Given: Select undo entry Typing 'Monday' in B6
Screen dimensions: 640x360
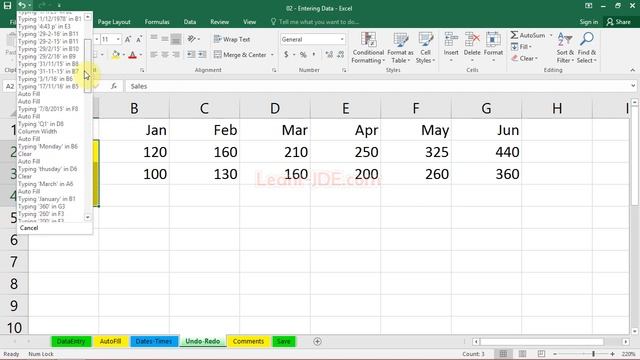Looking at the screenshot, I should click(48, 146).
